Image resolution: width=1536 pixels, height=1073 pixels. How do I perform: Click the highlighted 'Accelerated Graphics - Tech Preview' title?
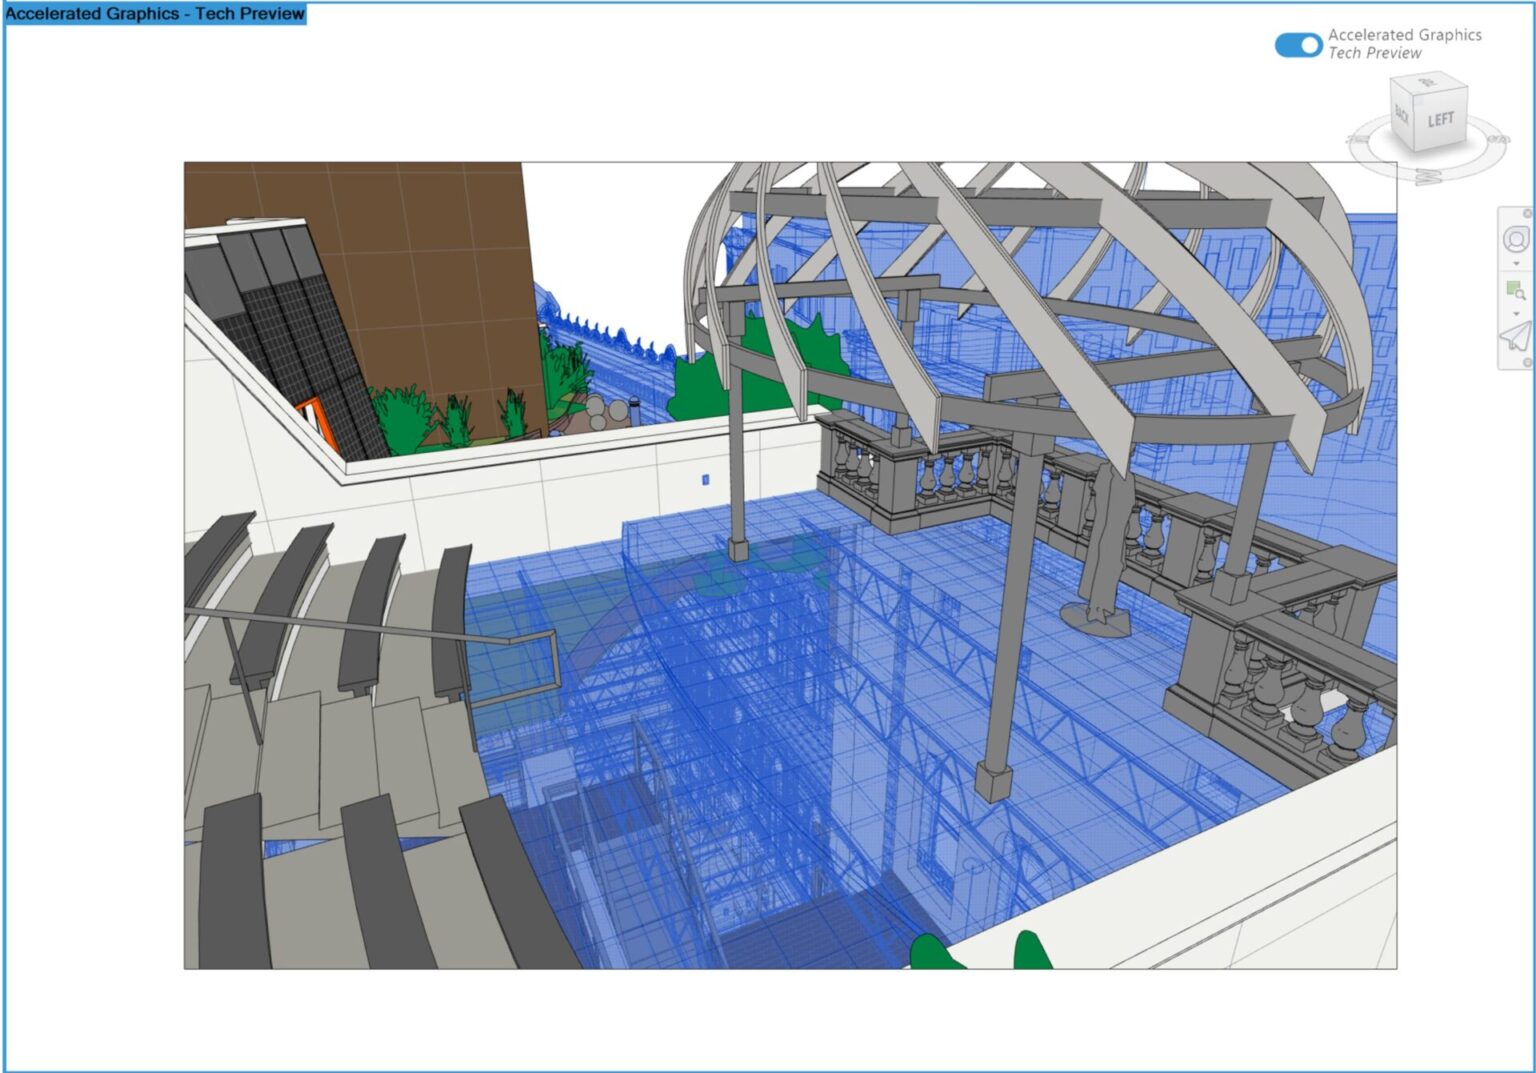click(155, 14)
